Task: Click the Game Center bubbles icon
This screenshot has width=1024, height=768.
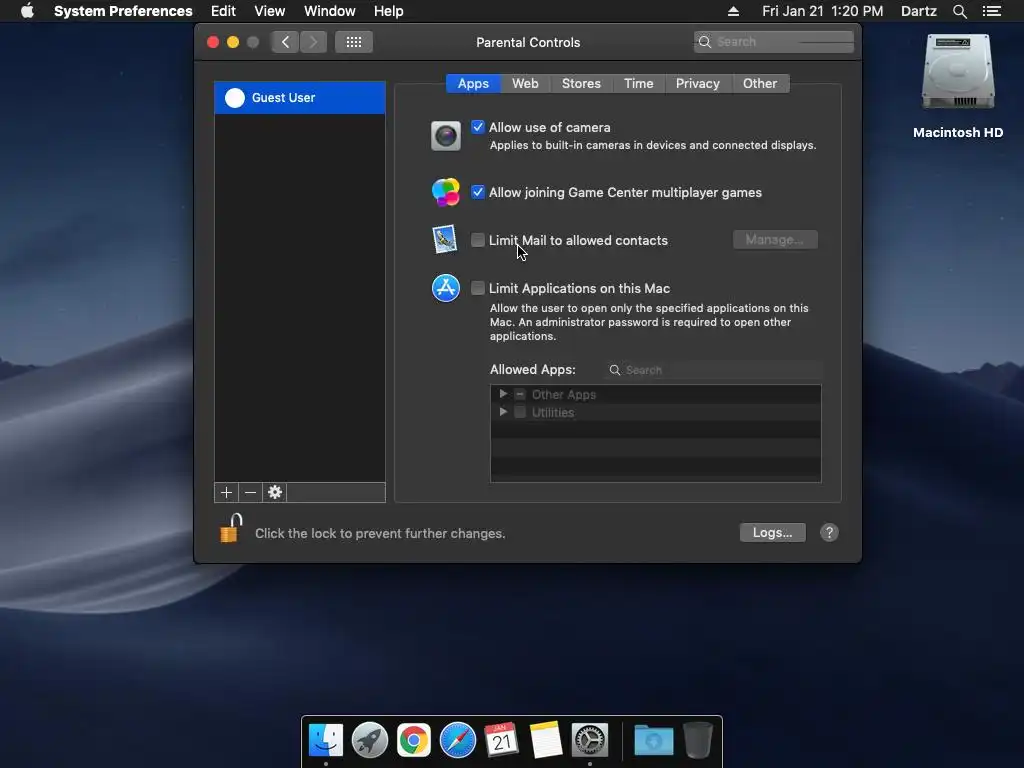Action: (445, 192)
